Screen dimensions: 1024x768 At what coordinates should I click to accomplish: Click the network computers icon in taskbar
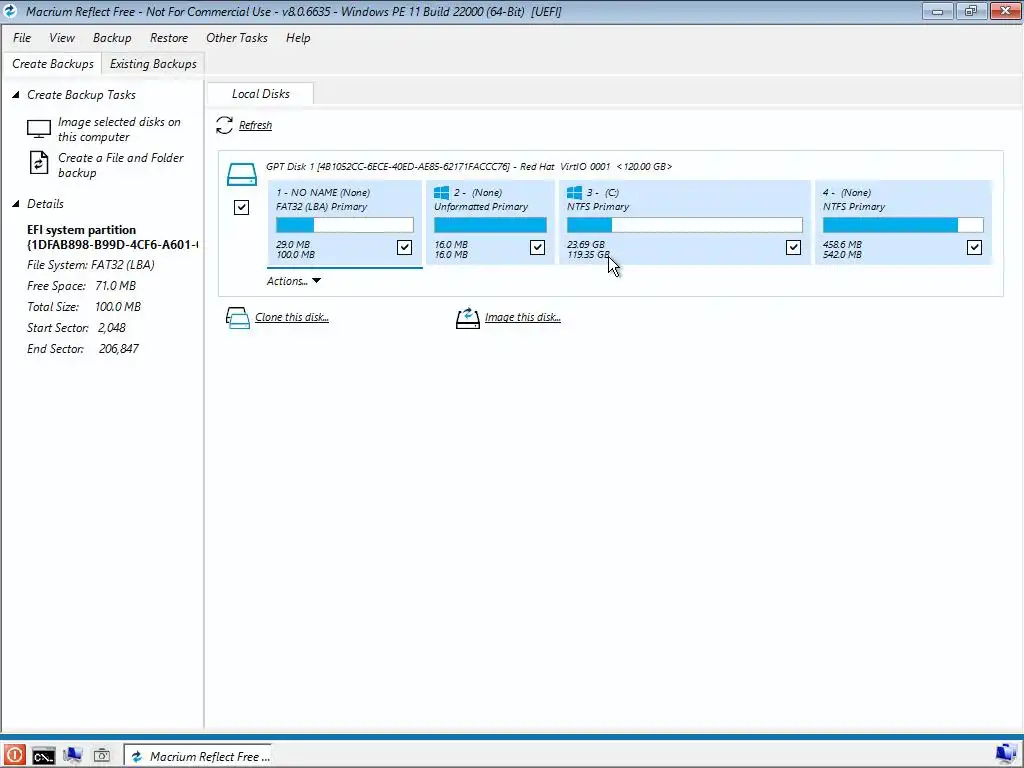tap(72, 756)
